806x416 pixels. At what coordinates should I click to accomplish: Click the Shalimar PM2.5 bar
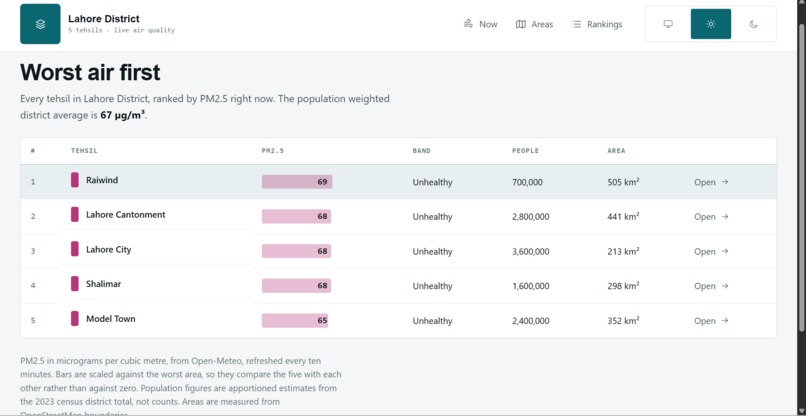296,286
